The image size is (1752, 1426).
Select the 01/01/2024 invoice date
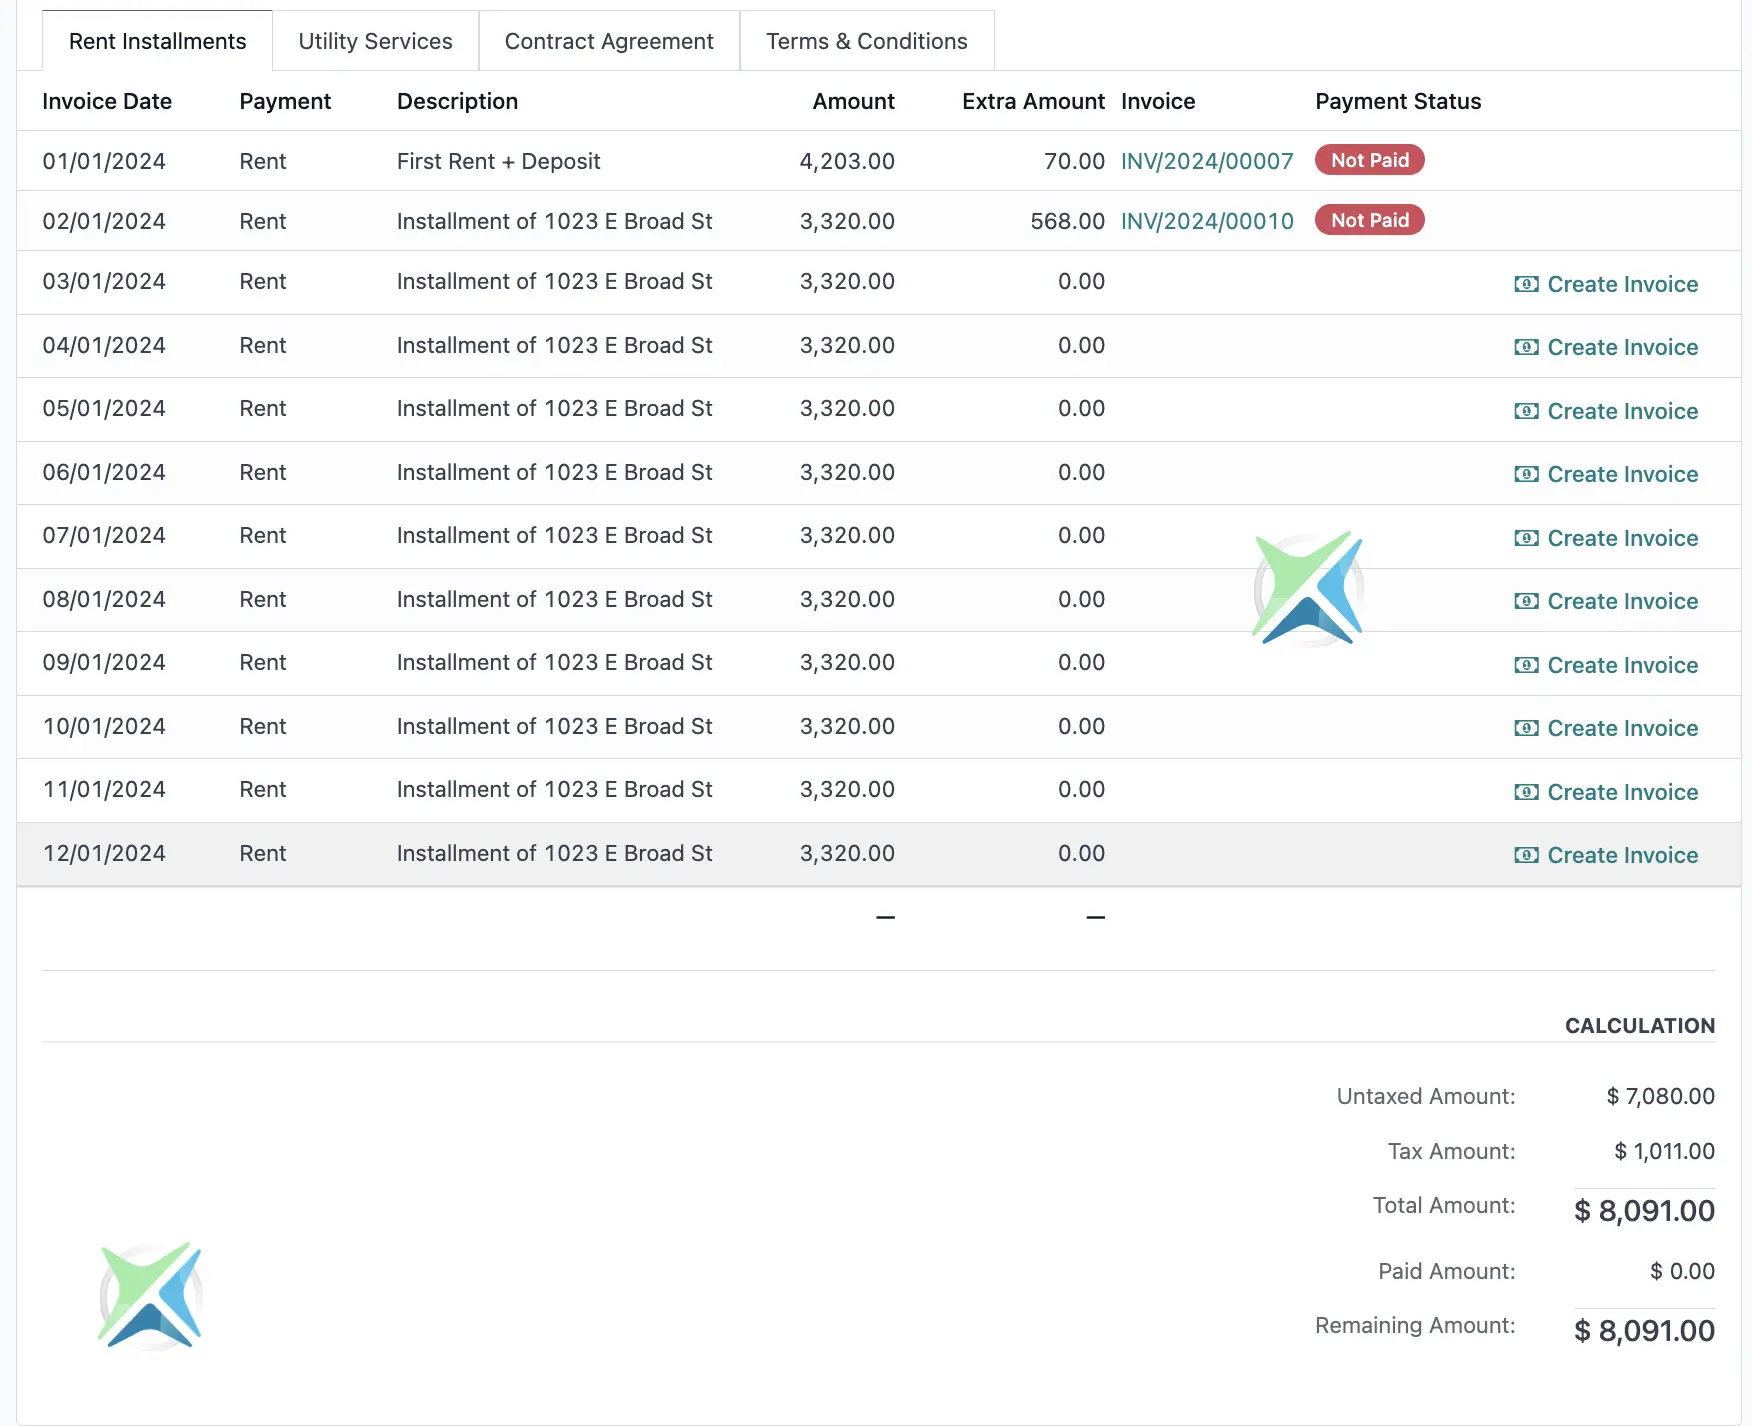104,161
